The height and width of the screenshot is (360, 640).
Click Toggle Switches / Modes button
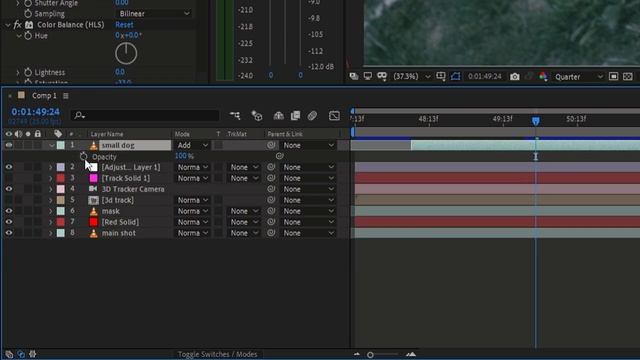pyautogui.click(x=218, y=354)
